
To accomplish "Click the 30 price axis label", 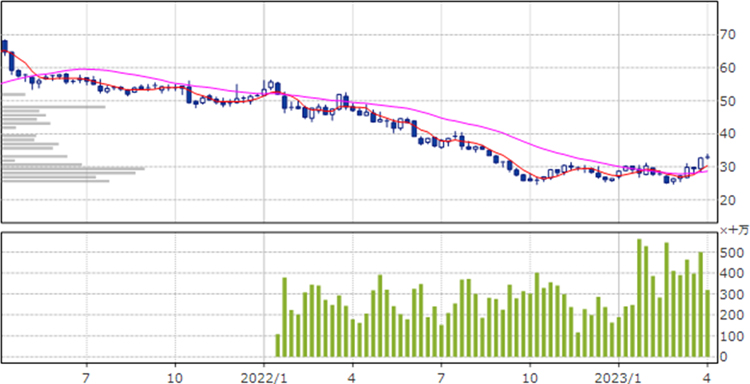I will (728, 167).
